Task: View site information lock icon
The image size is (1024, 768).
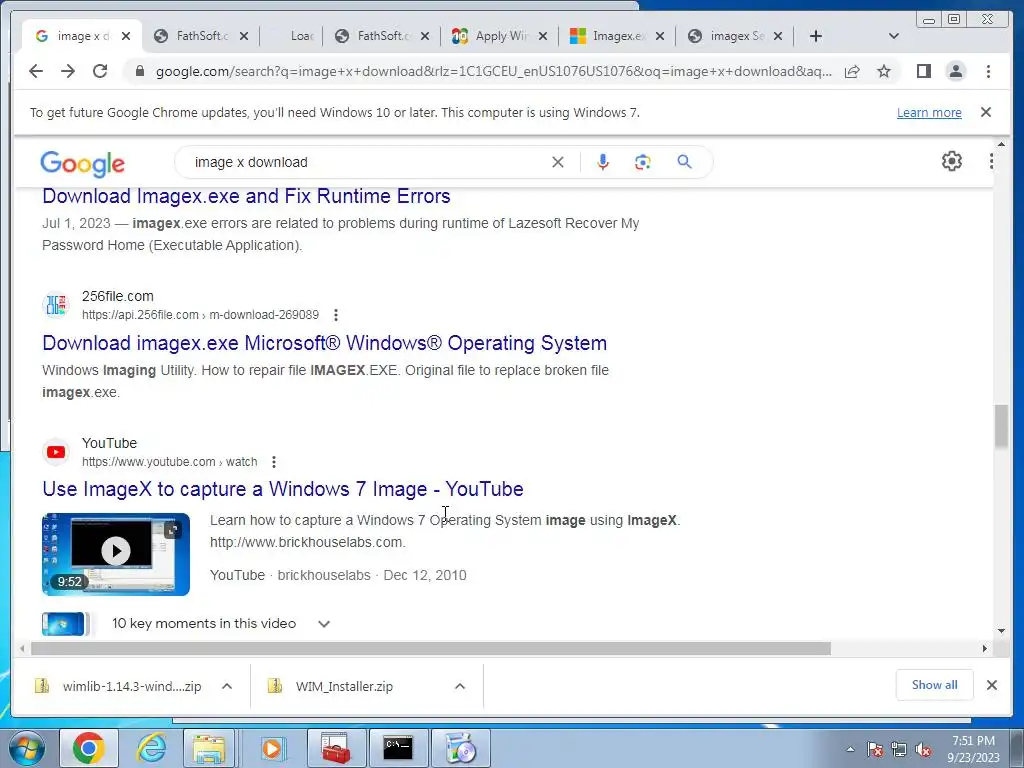Action: point(139,71)
